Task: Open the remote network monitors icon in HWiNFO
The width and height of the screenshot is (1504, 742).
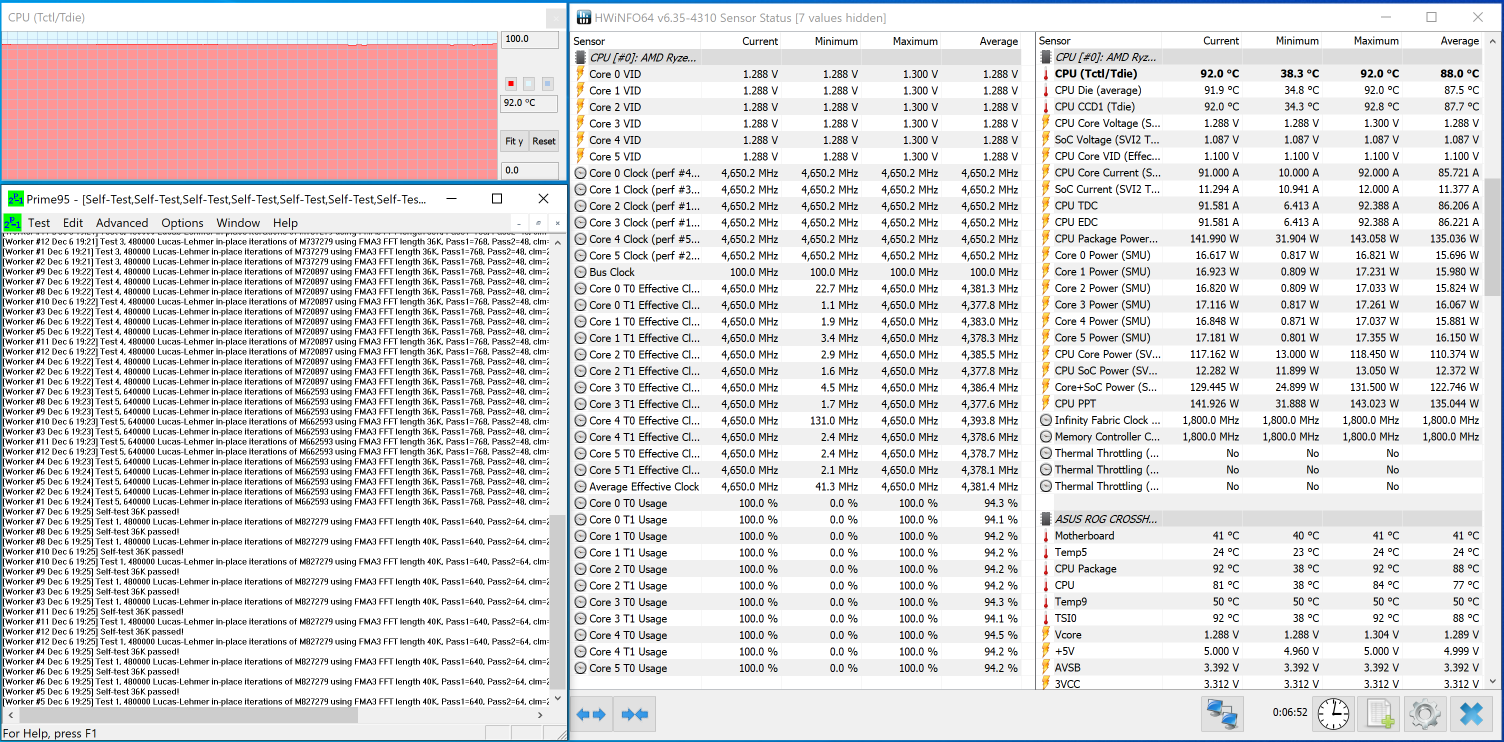Action: click(1220, 714)
